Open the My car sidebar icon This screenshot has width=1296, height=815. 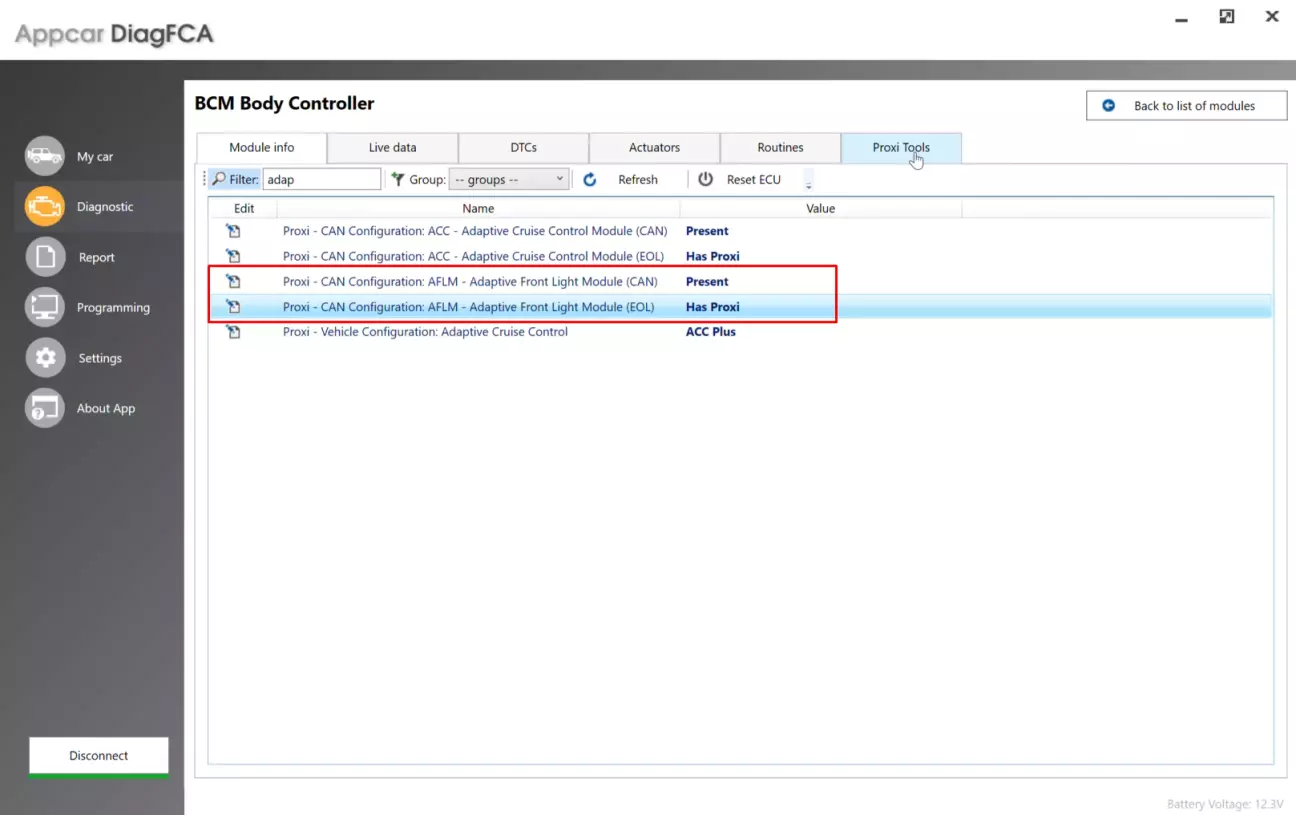pos(45,156)
